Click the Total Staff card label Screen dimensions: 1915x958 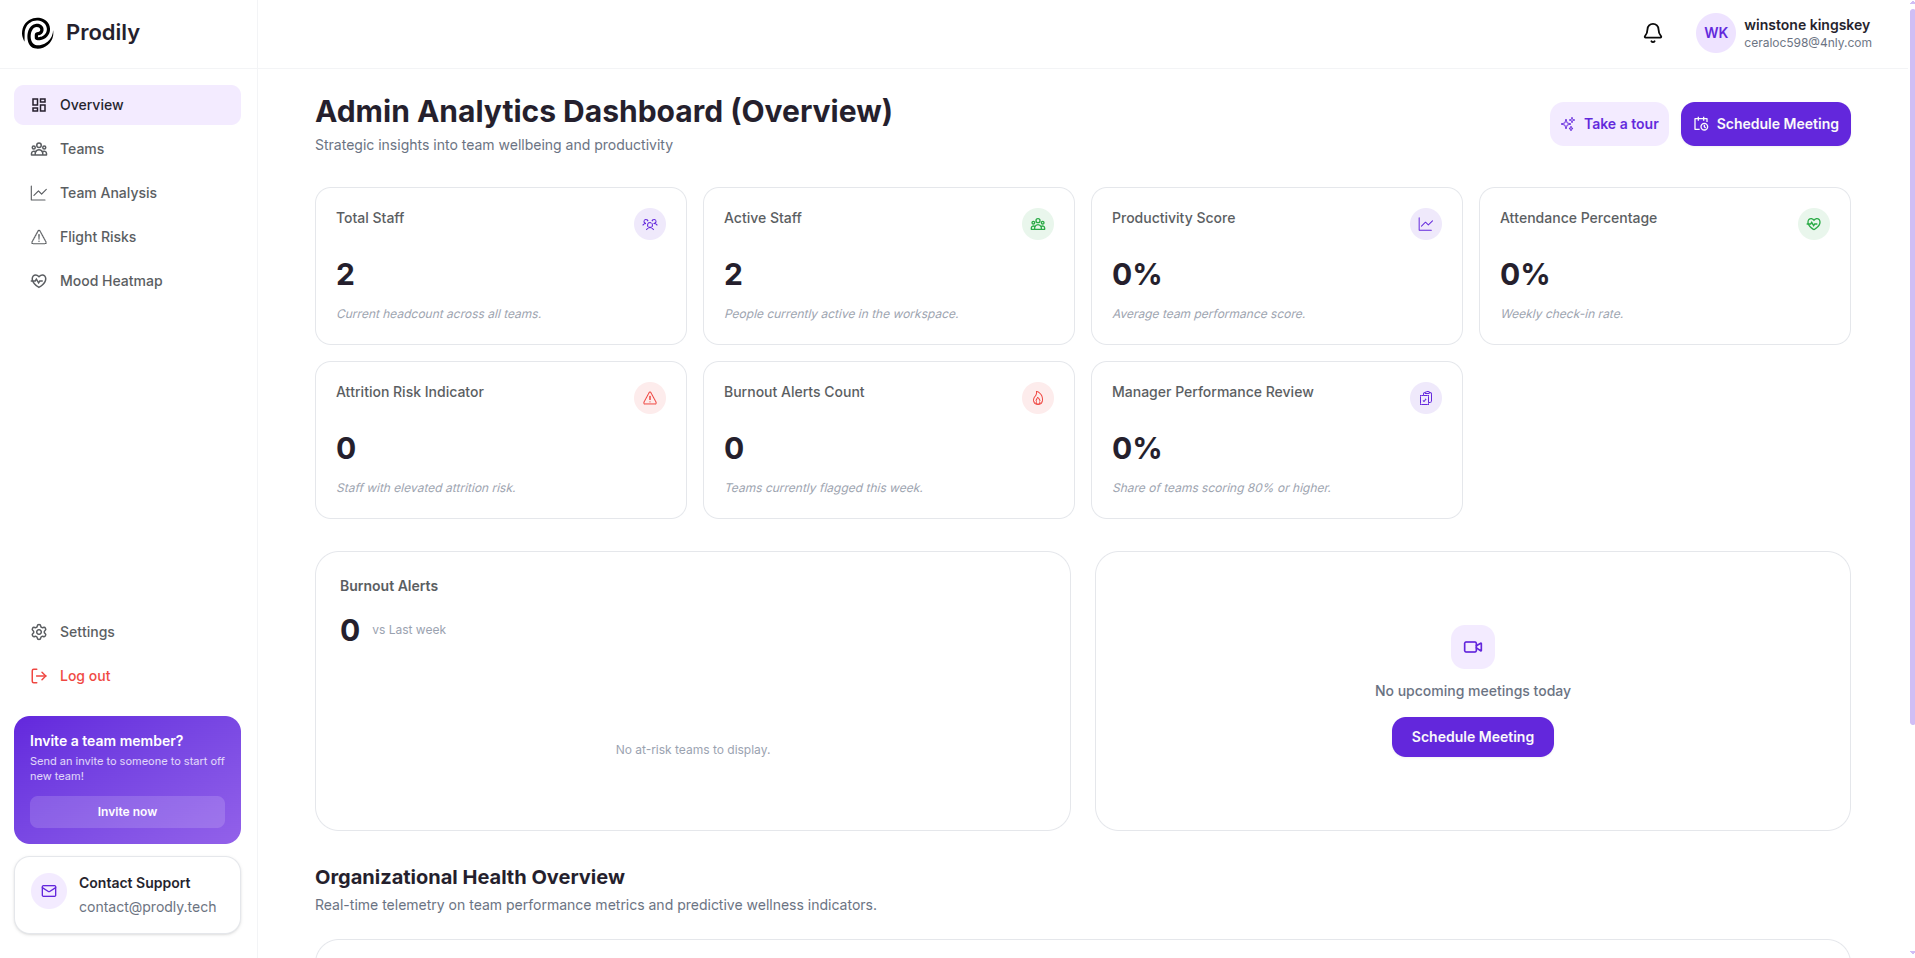370,218
